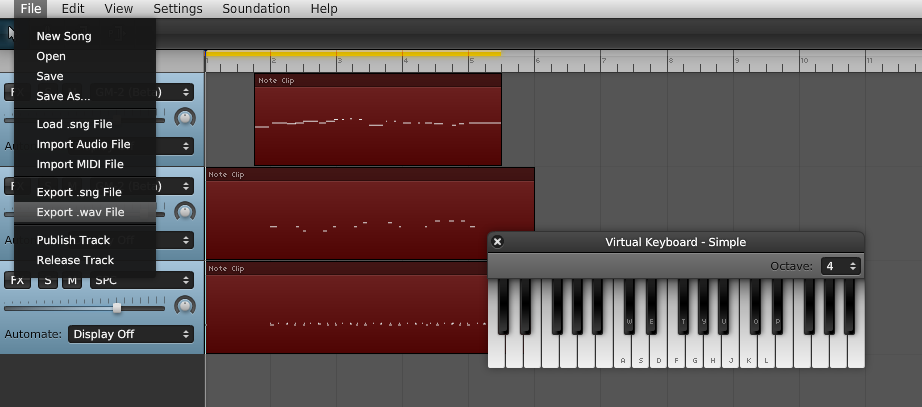Play the white key labeled G

click(x=694, y=353)
